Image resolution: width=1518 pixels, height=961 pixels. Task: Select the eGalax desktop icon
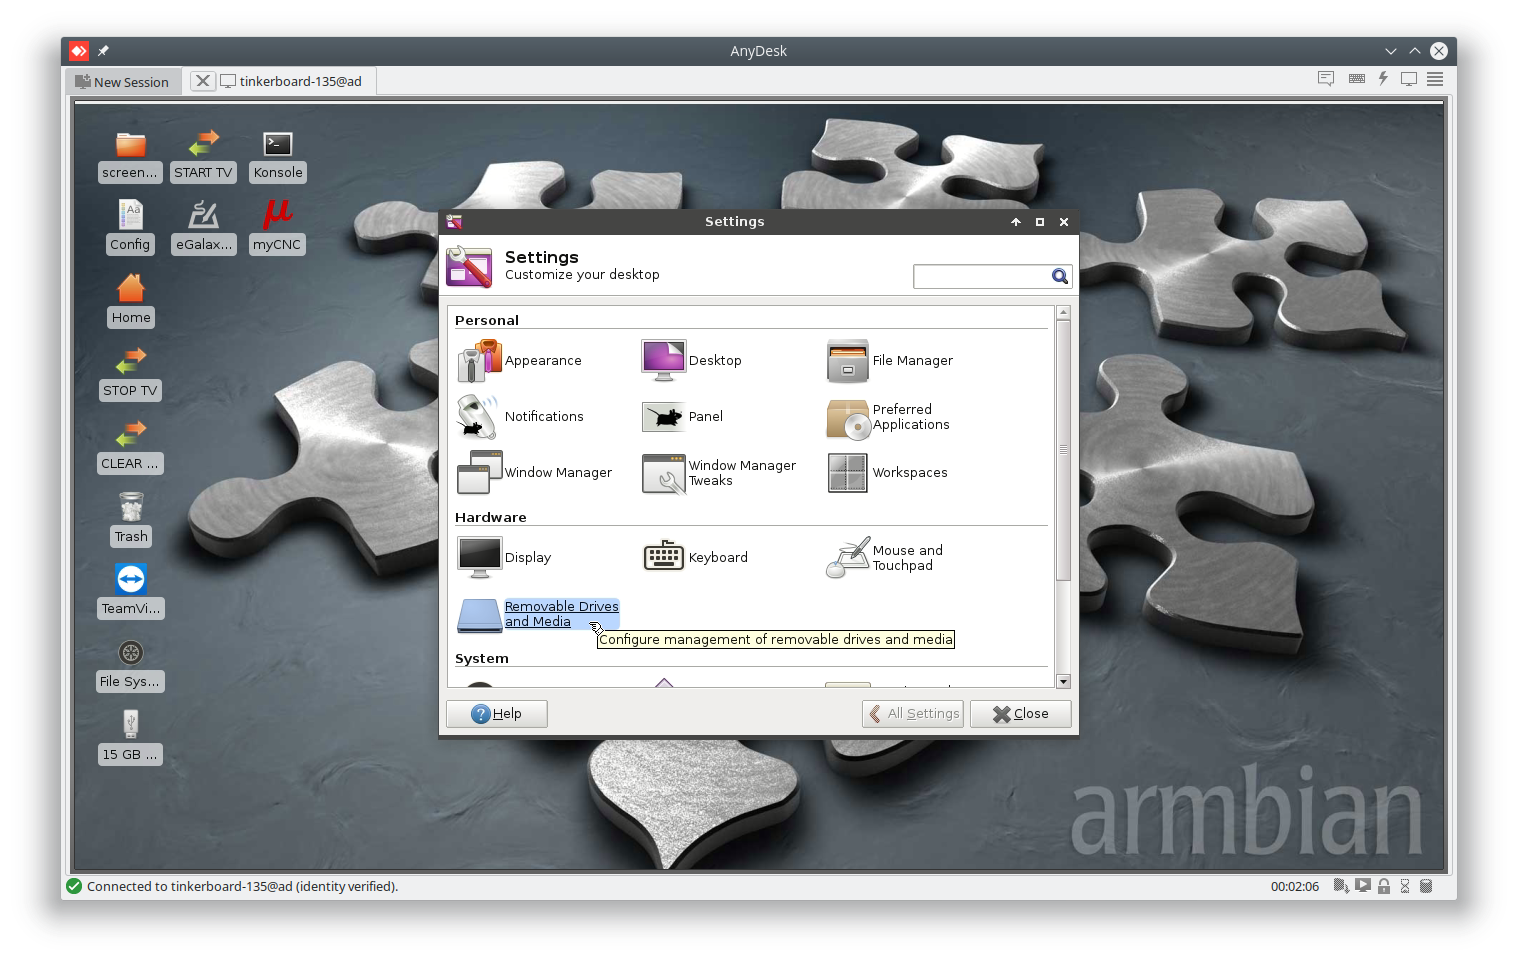(204, 227)
